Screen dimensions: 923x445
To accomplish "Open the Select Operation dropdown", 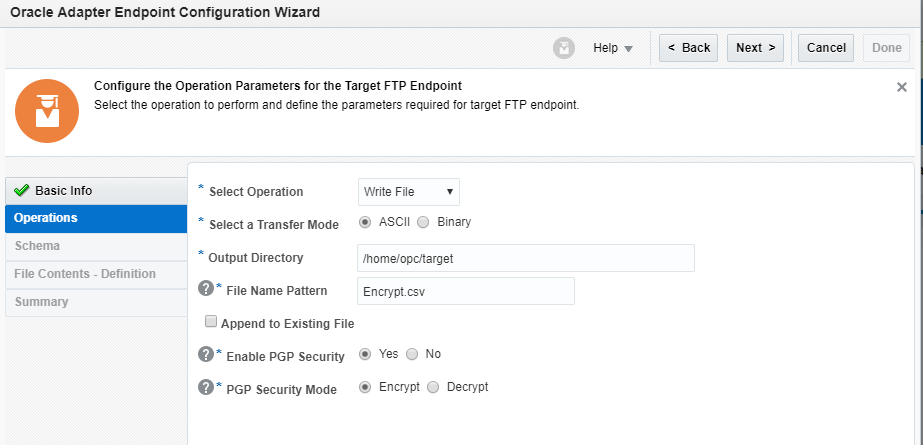I will click(408, 191).
